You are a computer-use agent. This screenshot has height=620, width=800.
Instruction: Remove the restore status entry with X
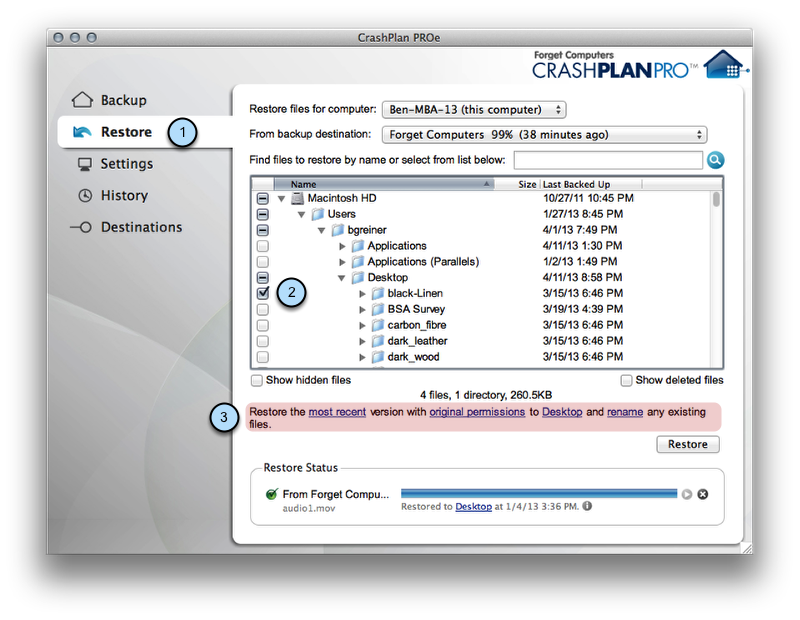pos(703,494)
